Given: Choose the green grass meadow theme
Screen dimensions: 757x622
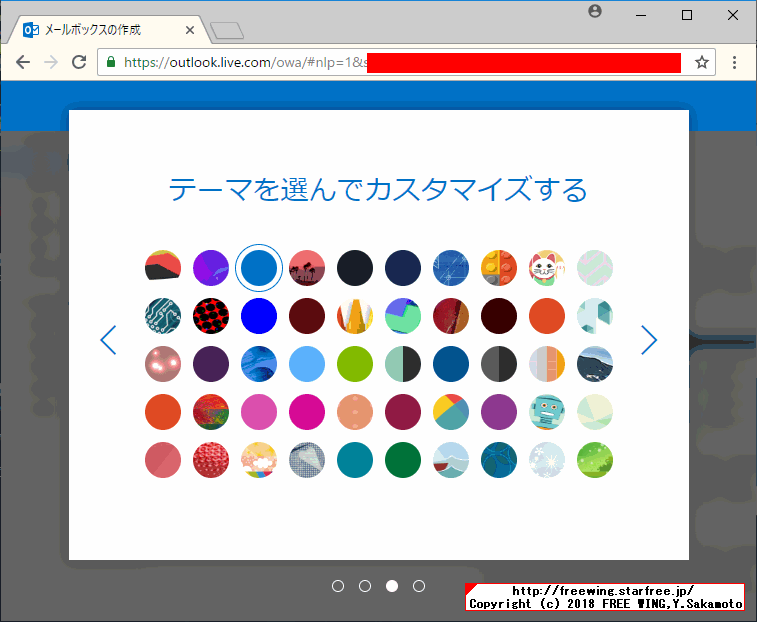Looking at the screenshot, I should [595, 460].
